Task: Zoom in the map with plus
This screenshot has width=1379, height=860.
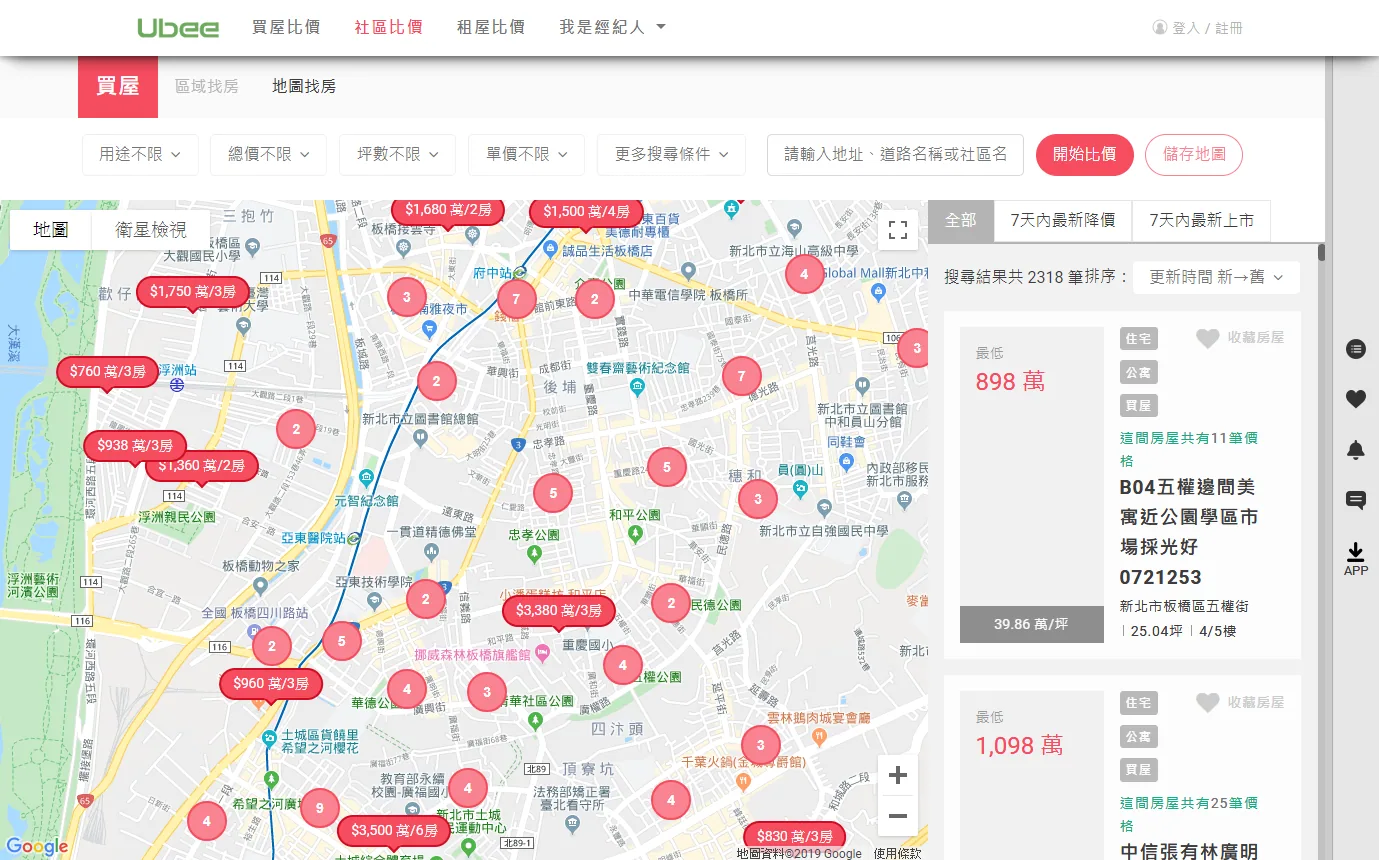Action: (898, 775)
